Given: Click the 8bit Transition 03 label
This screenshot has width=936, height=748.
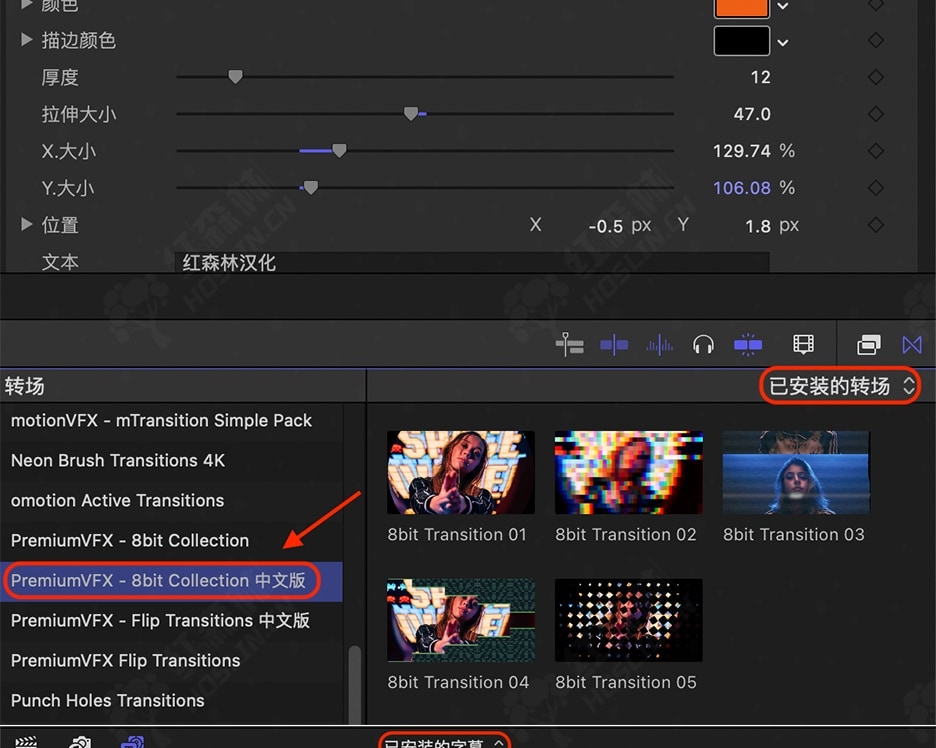Looking at the screenshot, I should 794,534.
